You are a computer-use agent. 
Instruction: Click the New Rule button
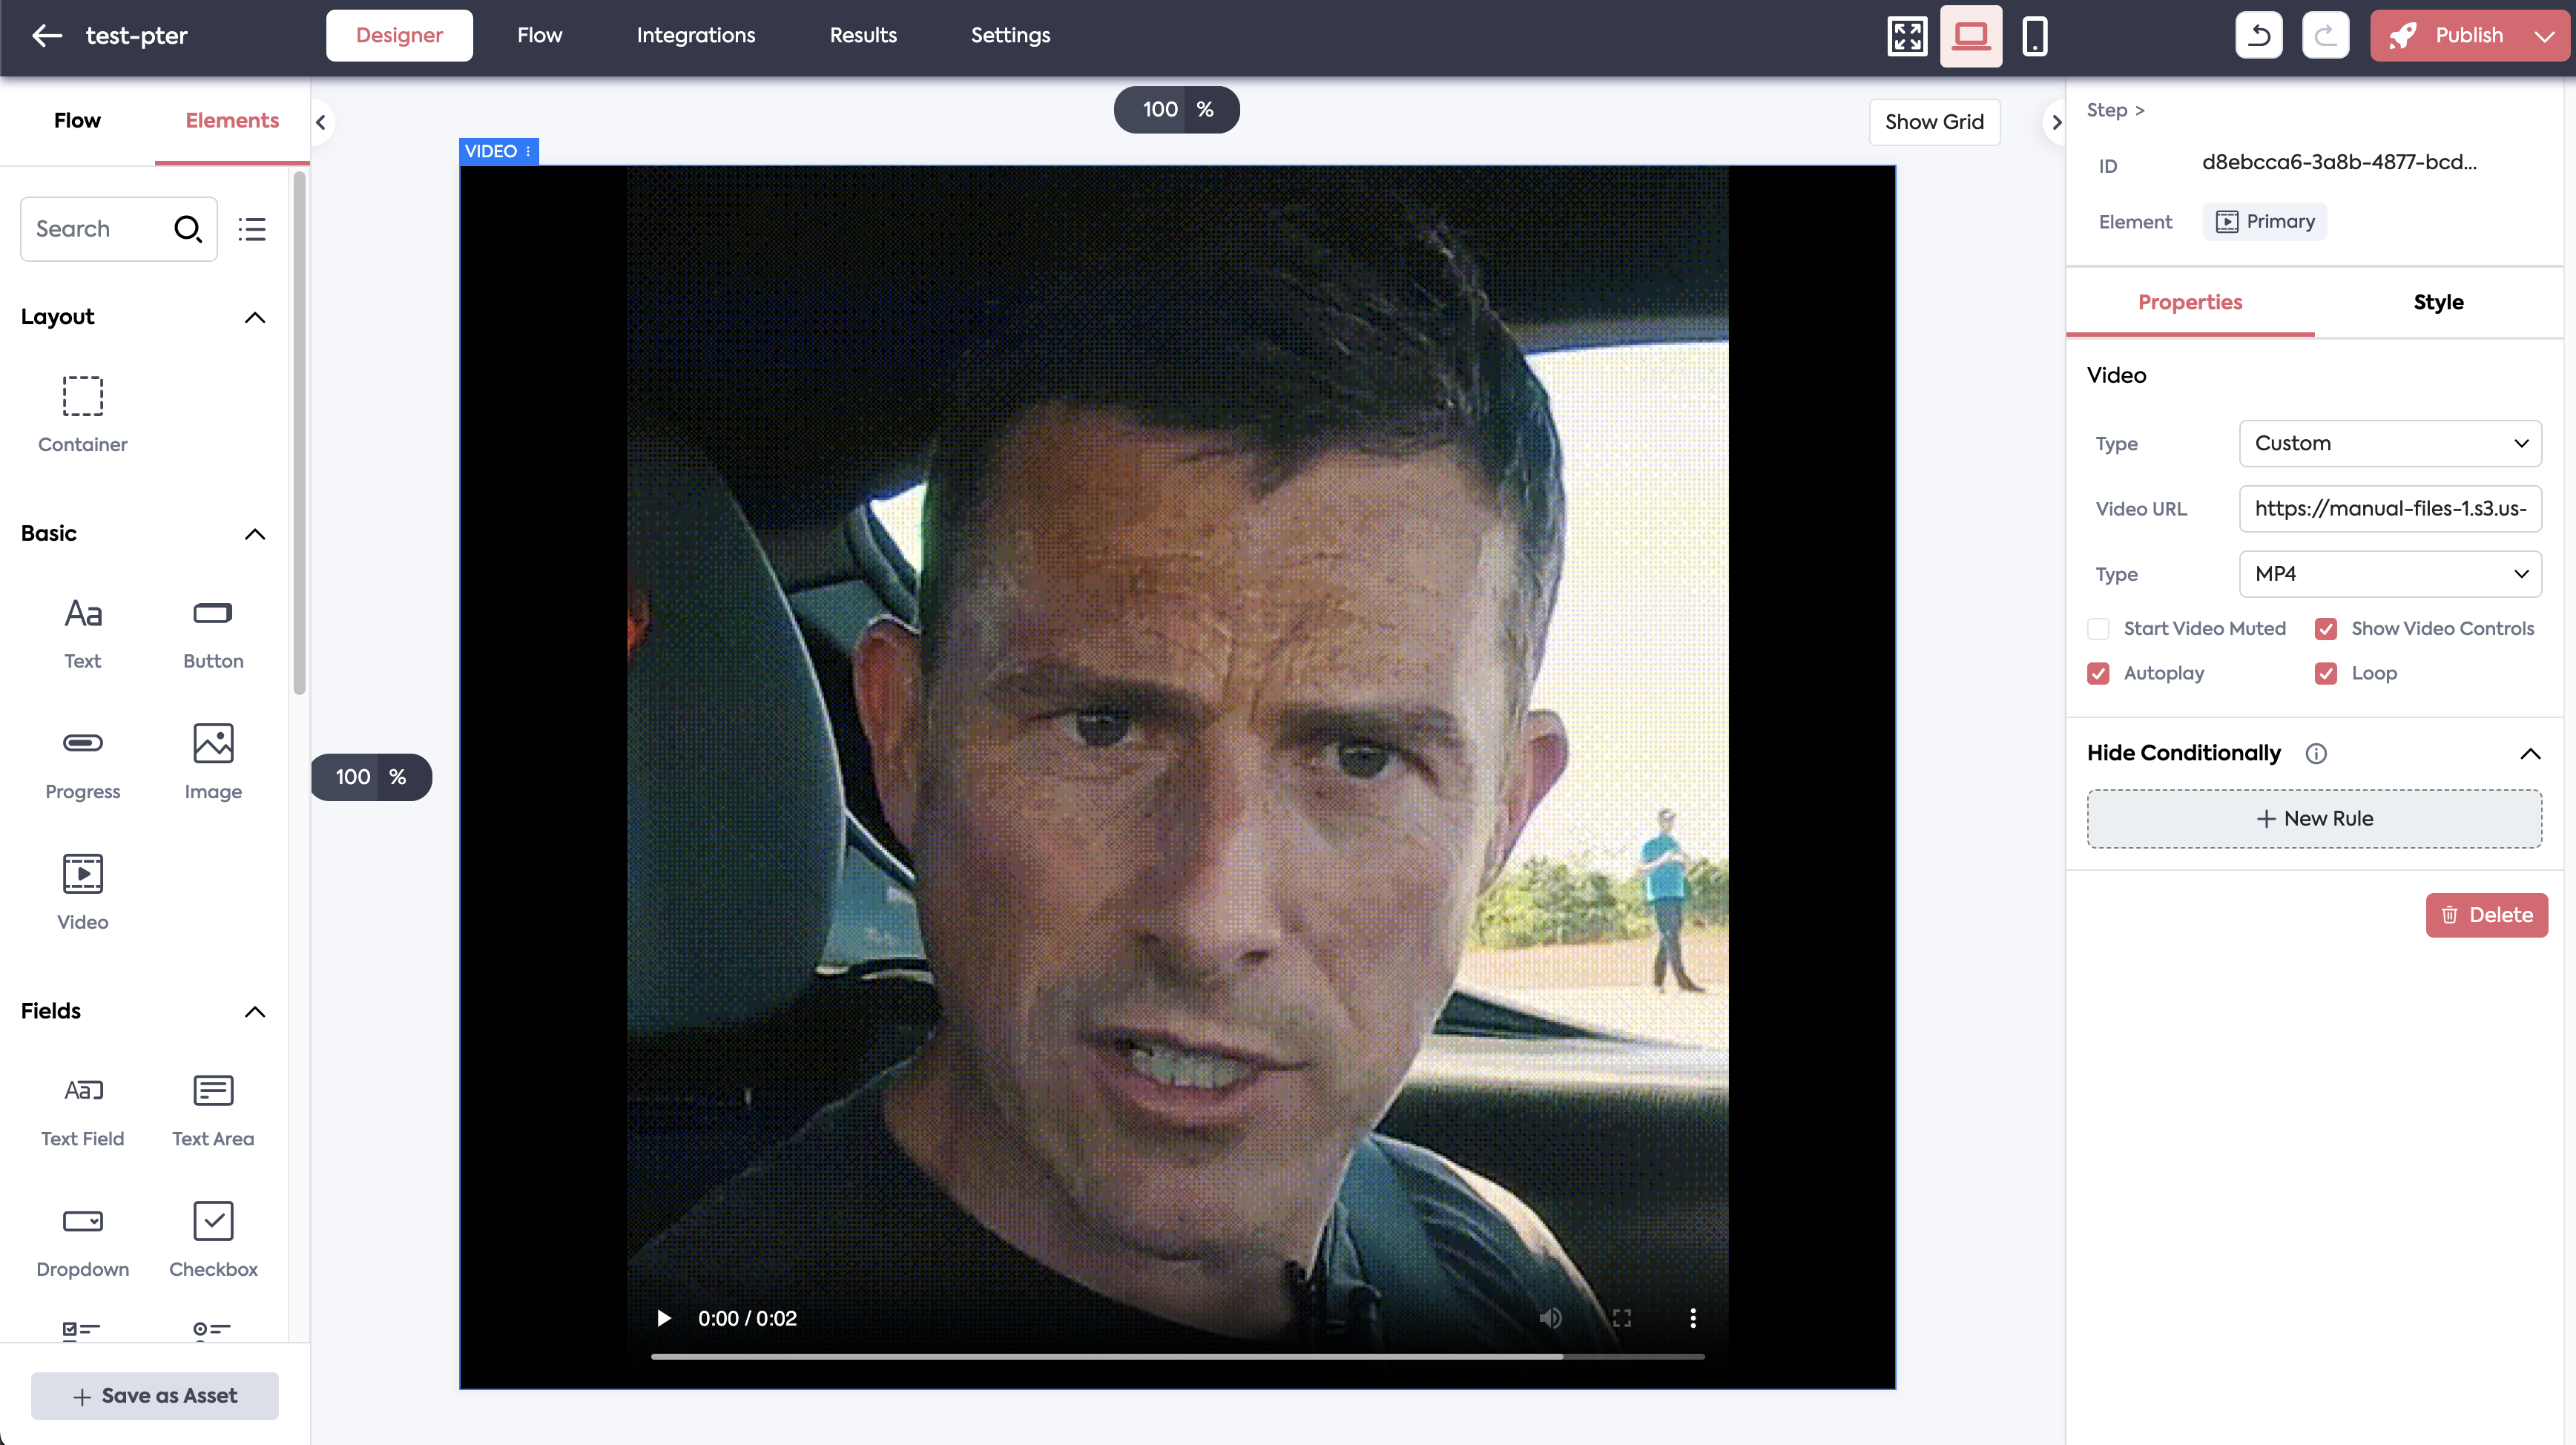(x=2314, y=819)
